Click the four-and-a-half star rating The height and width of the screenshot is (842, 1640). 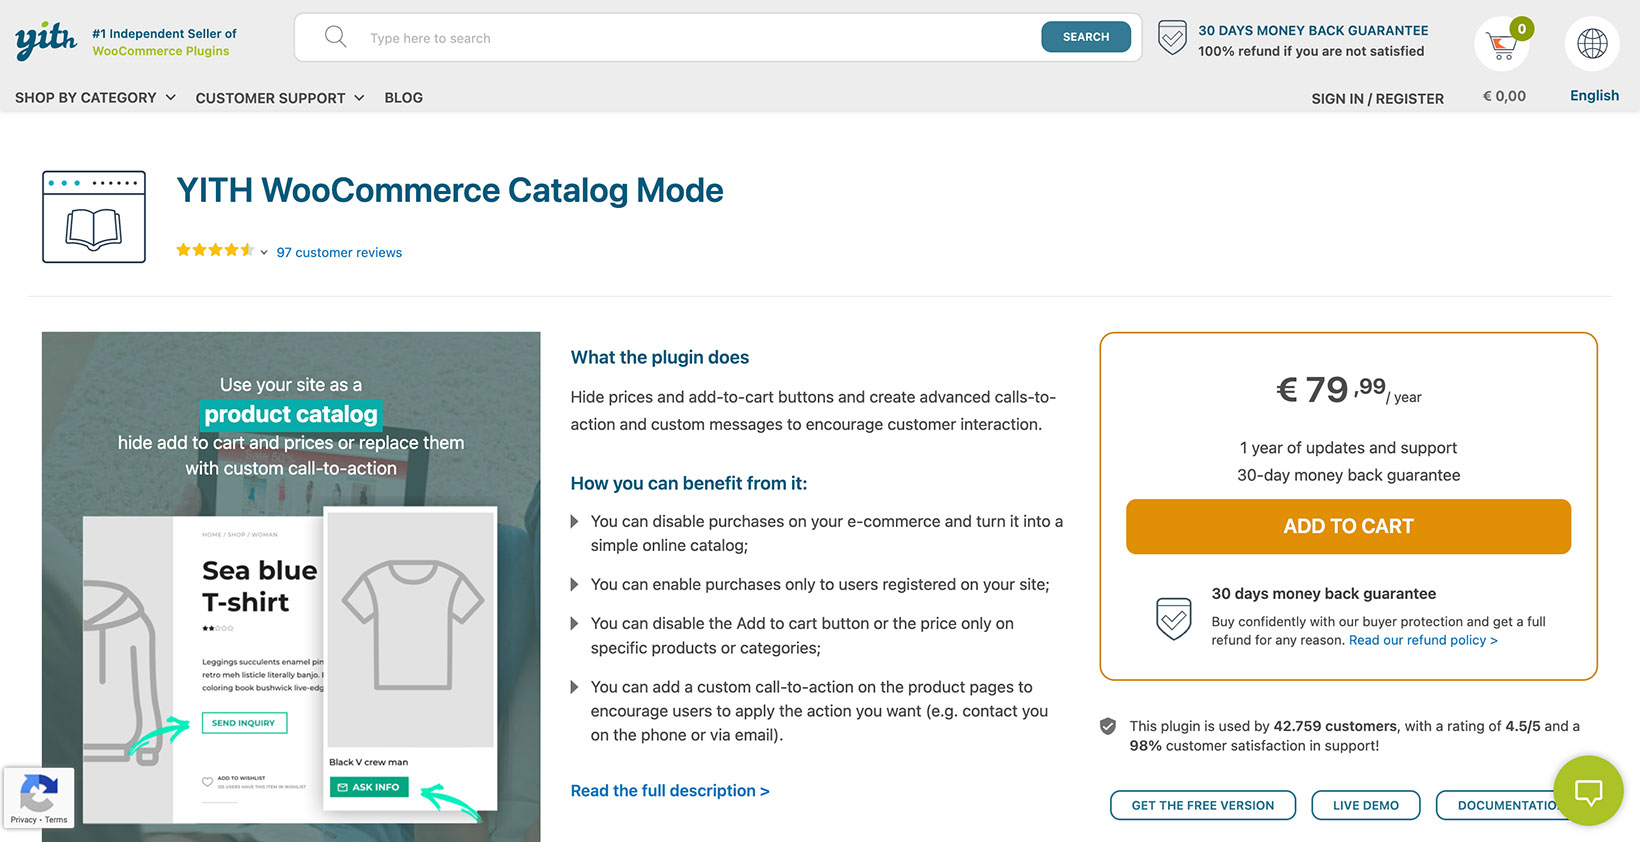tap(213, 250)
